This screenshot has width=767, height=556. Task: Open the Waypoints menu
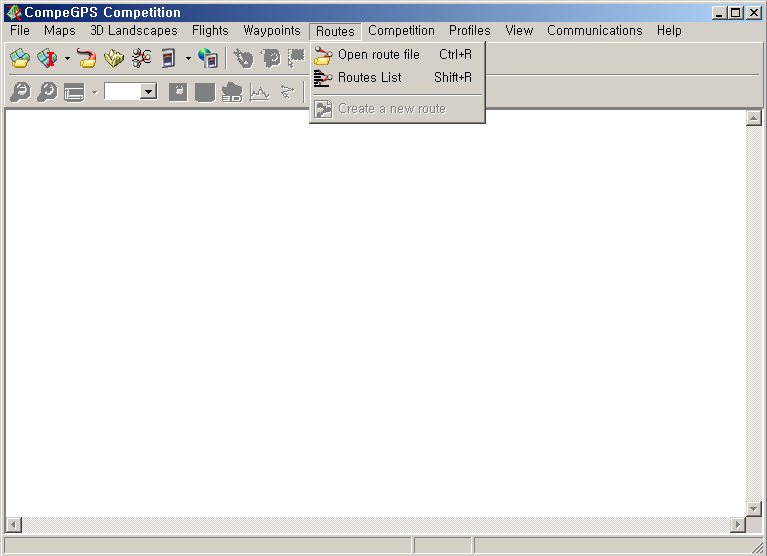point(272,31)
